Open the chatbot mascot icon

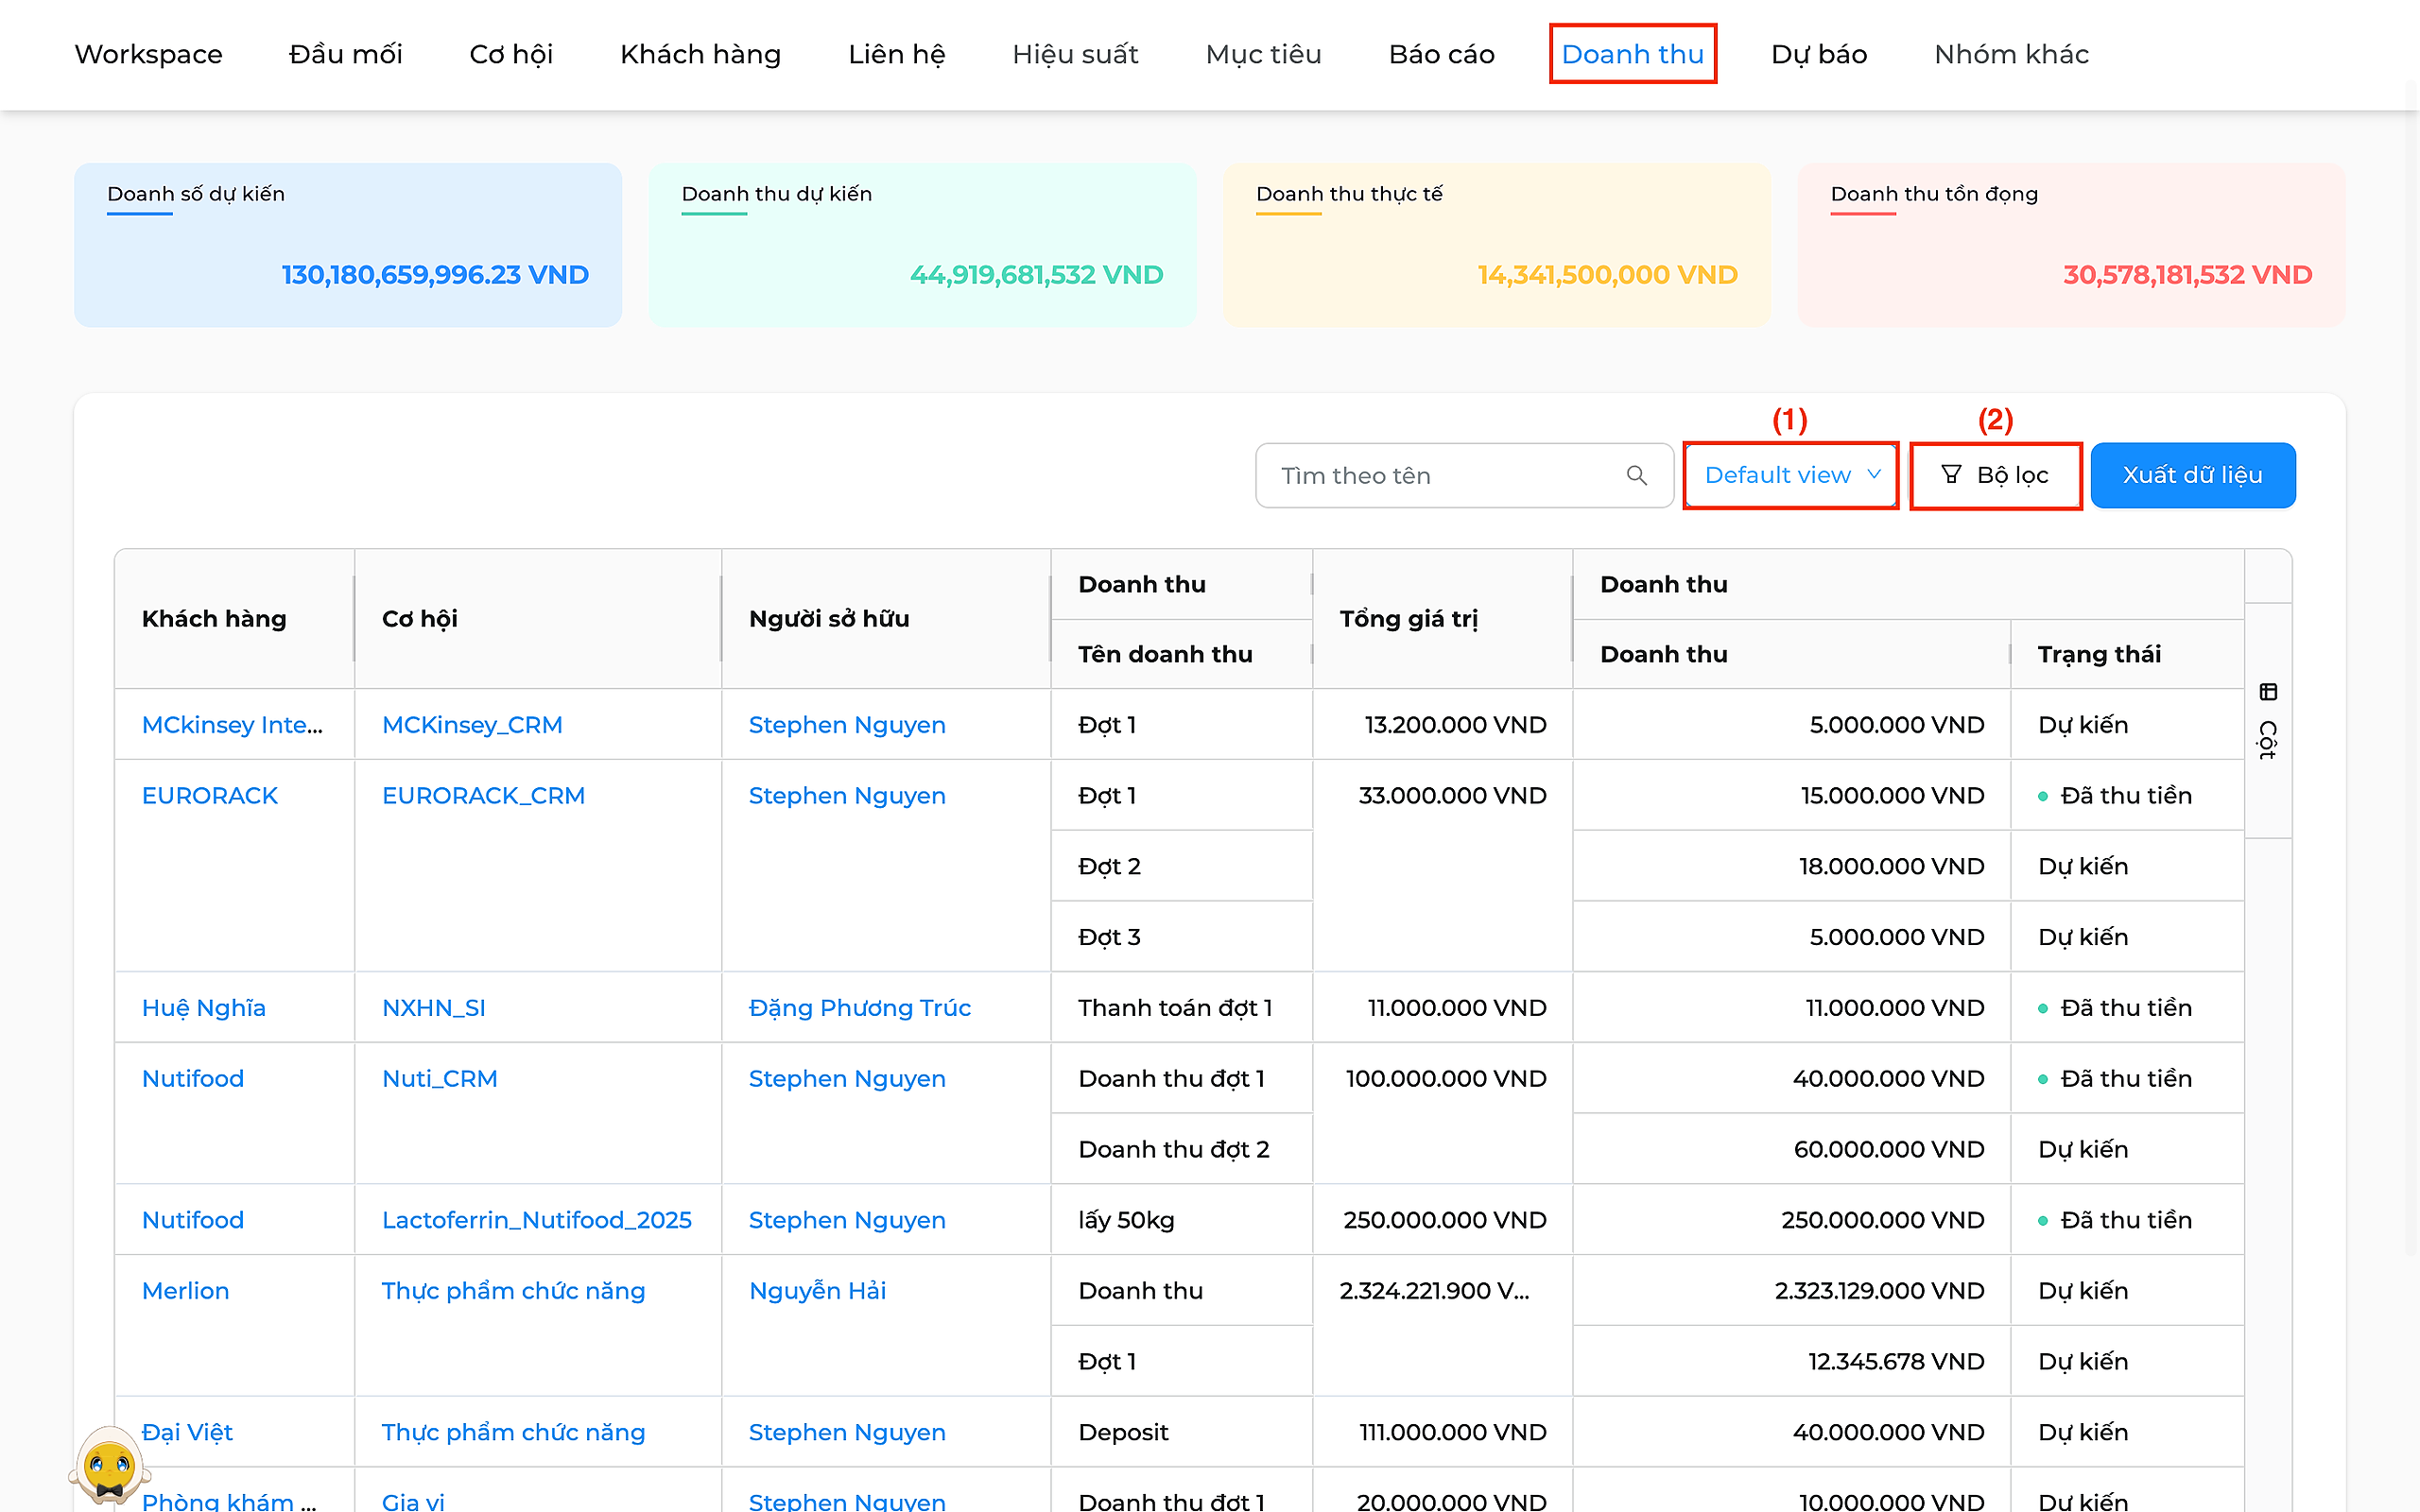[110, 1465]
